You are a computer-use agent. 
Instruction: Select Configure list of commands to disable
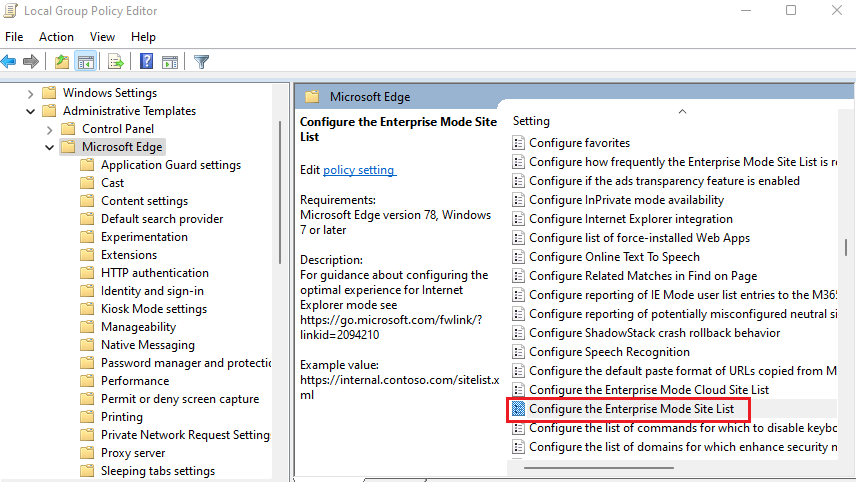(x=683, y=428)
